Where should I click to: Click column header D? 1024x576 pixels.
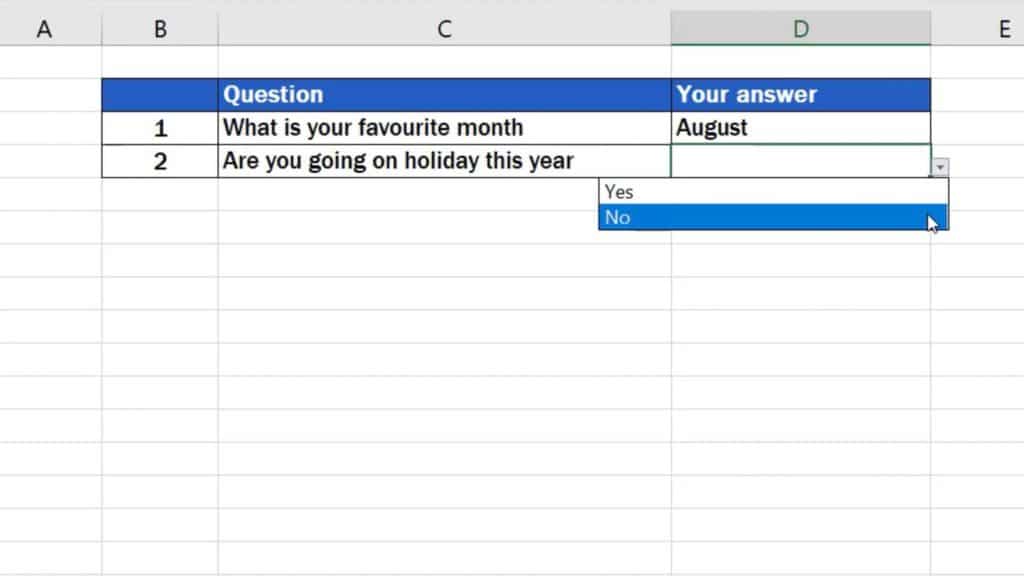[799, 29]
